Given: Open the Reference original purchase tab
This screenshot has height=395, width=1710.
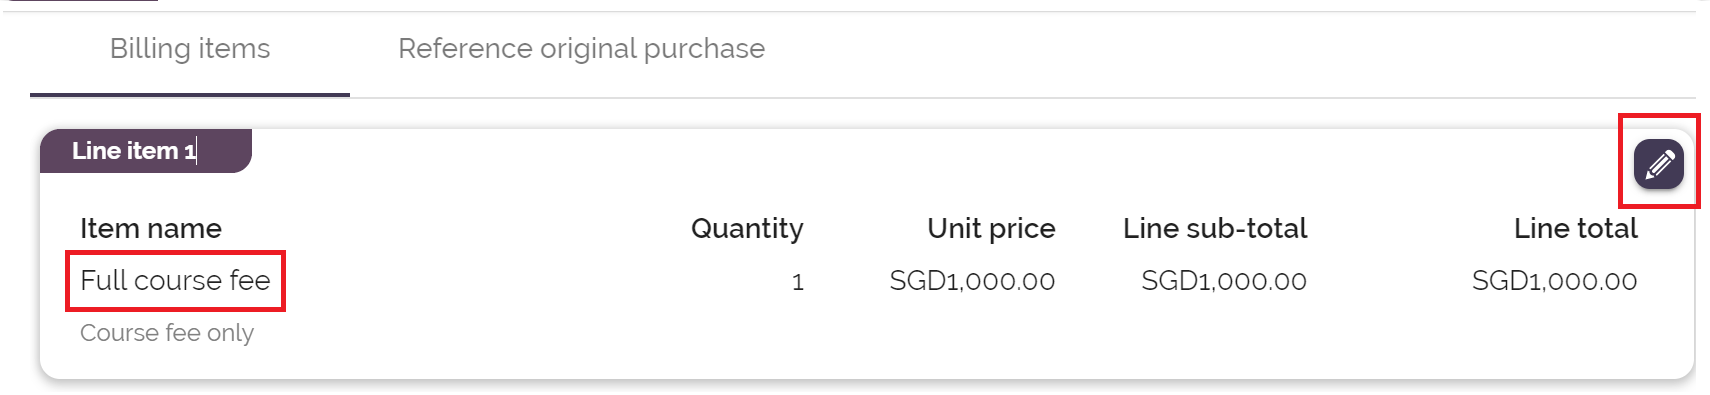Looking at the screenshot, I should (581, 49).
